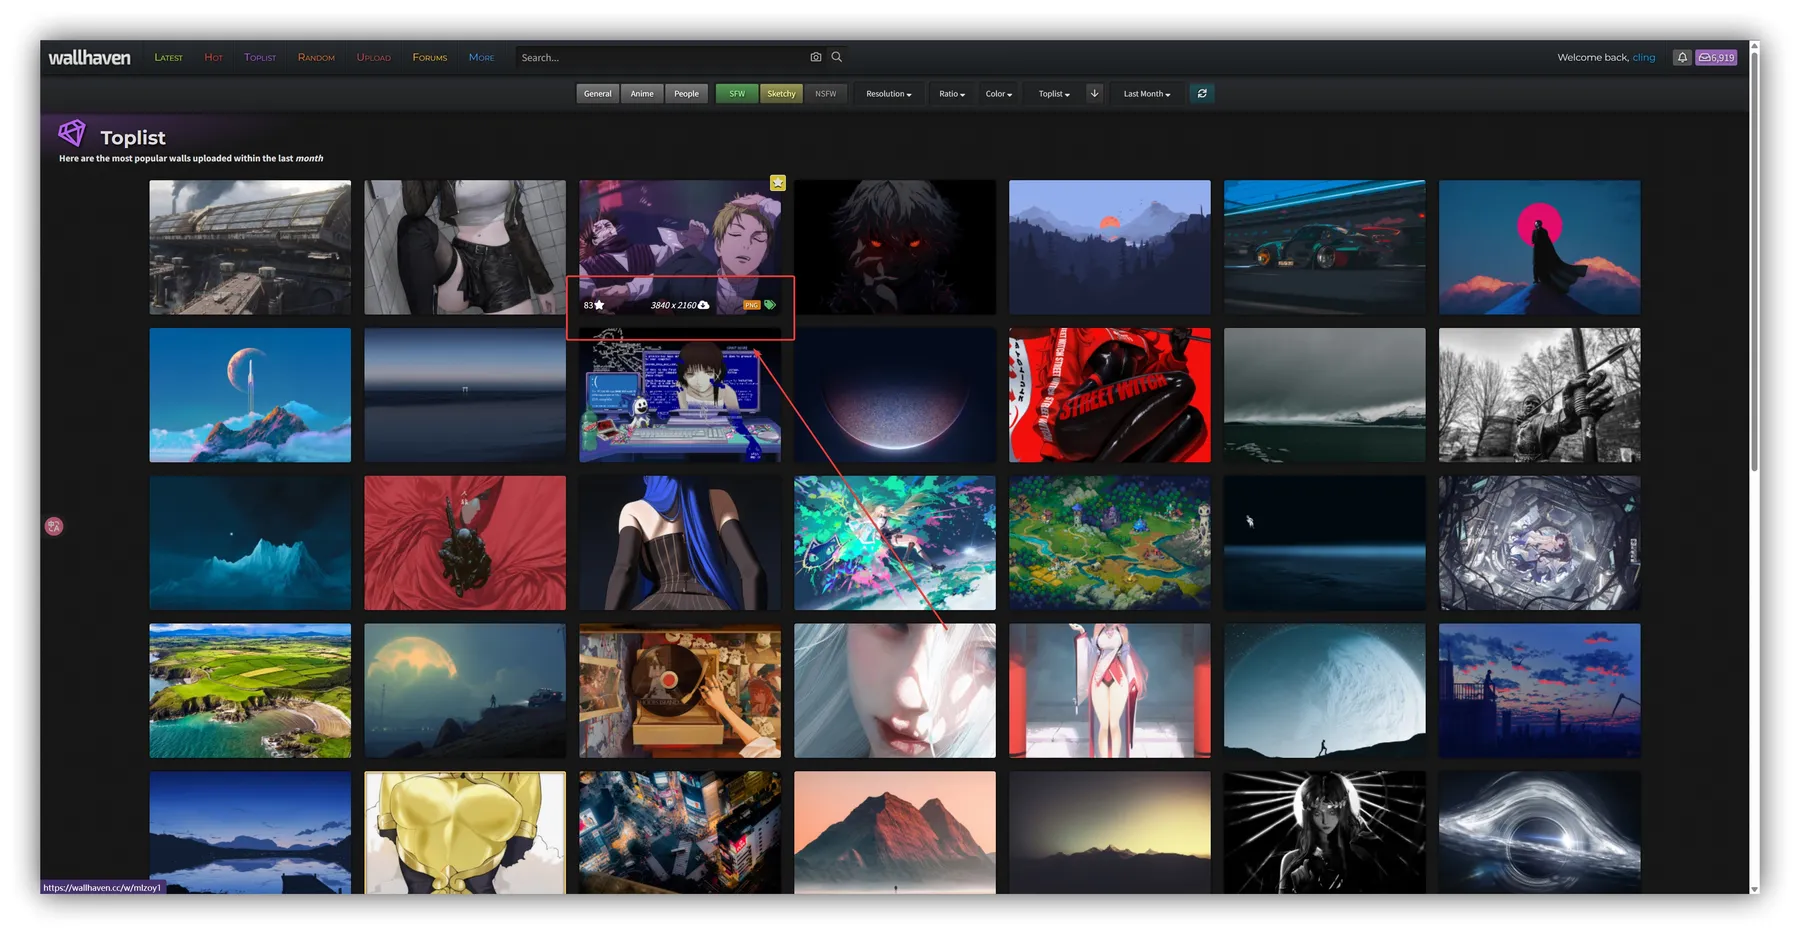Click the cloud download icon on the featured wallpaper
Viewport: 1800px width, 934px height.
703,305
